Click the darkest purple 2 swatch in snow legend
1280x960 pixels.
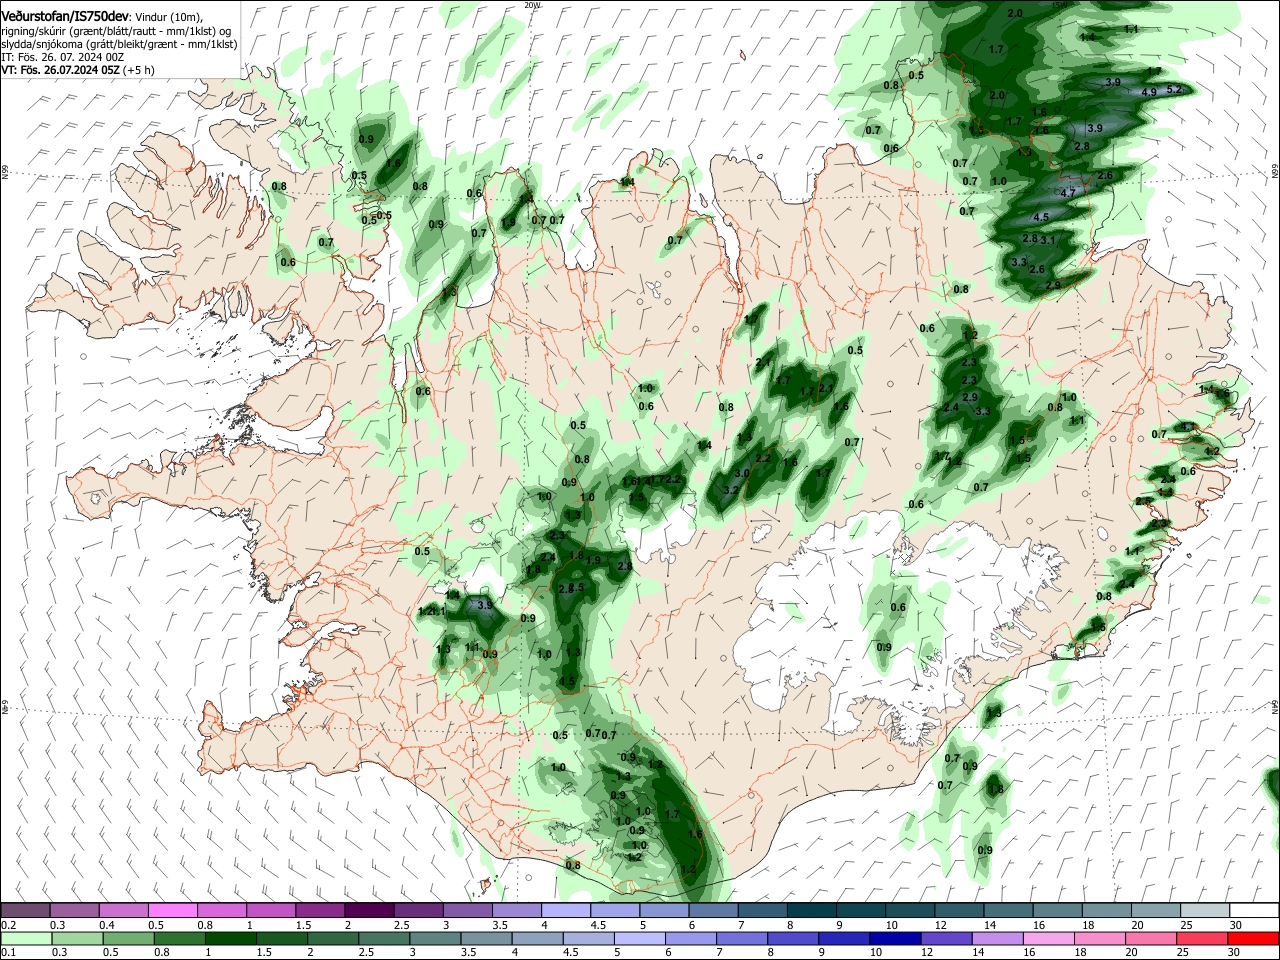tap(369, 910)
